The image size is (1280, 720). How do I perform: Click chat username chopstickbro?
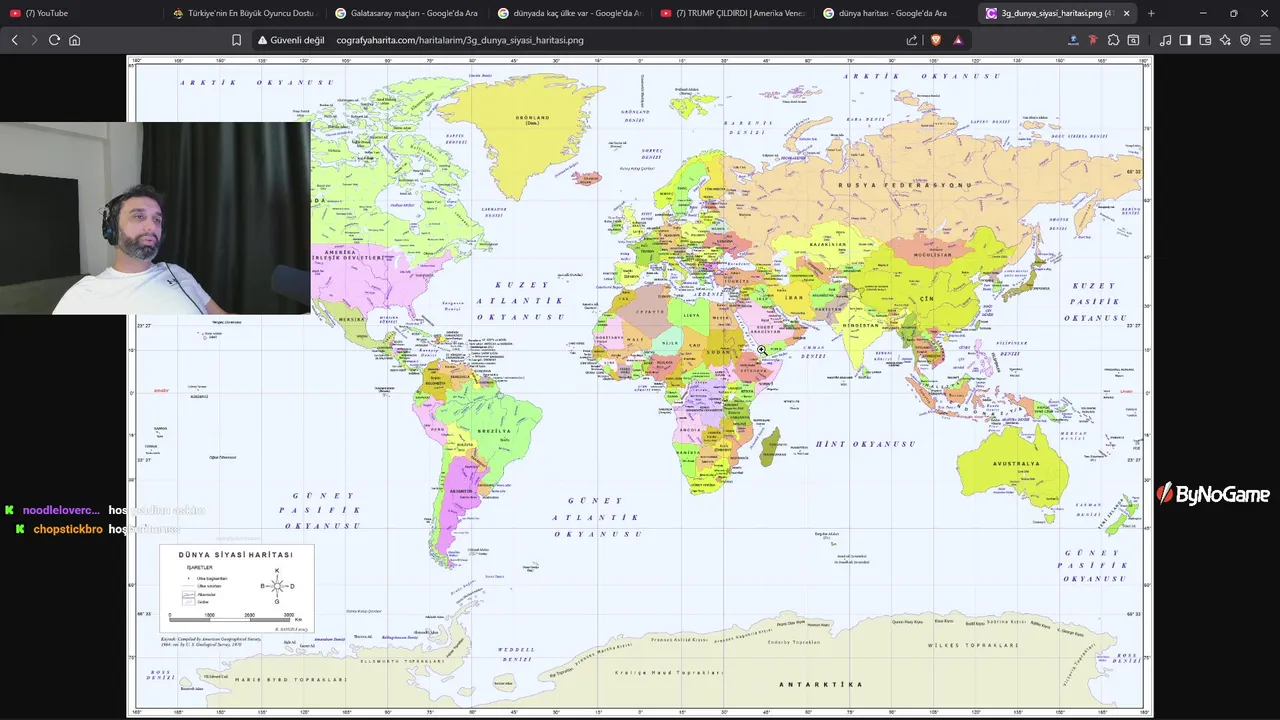(68, 529)
